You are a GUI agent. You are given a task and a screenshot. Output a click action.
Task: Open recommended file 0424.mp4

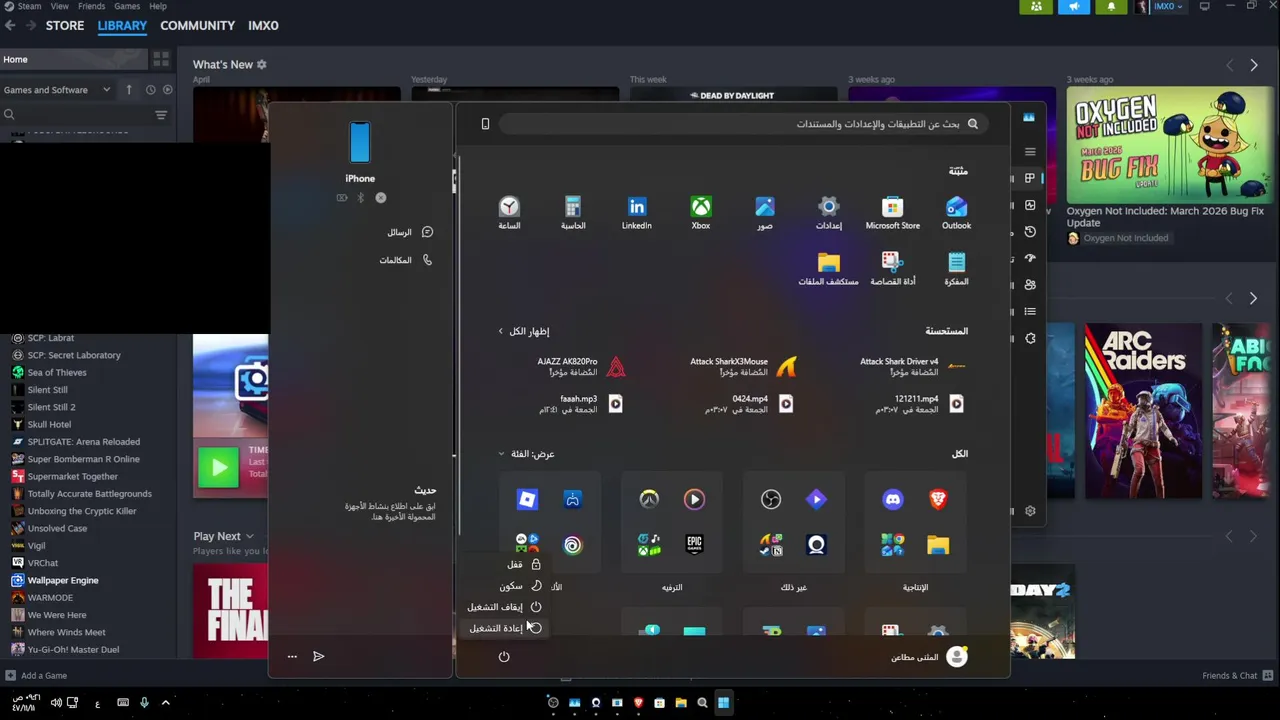coord(750,404)
